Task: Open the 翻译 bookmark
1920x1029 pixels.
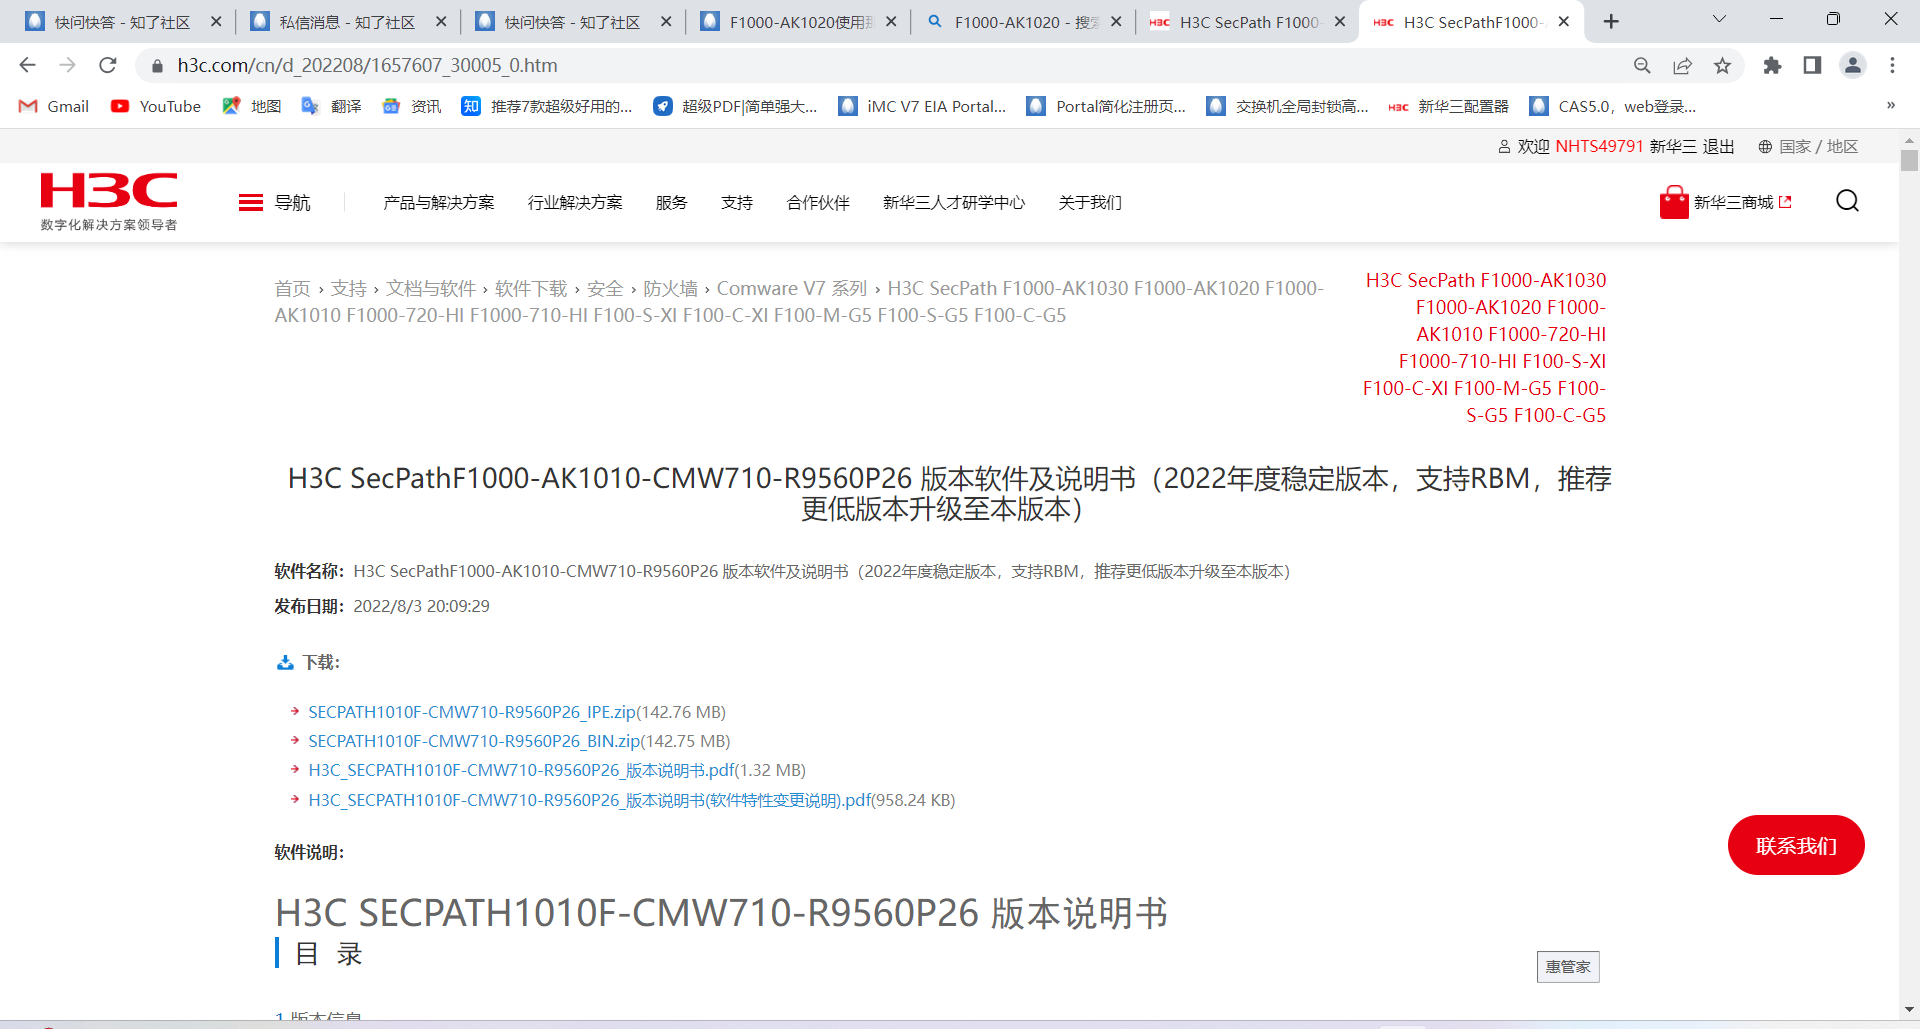Action: pyautogui.click(x=332, y=106)
